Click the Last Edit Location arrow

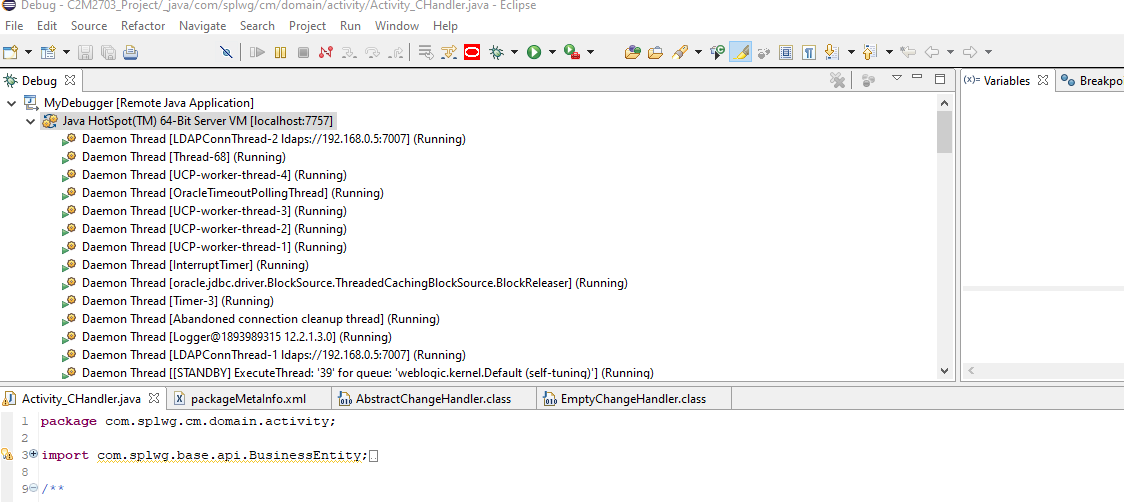coord(908,52)
